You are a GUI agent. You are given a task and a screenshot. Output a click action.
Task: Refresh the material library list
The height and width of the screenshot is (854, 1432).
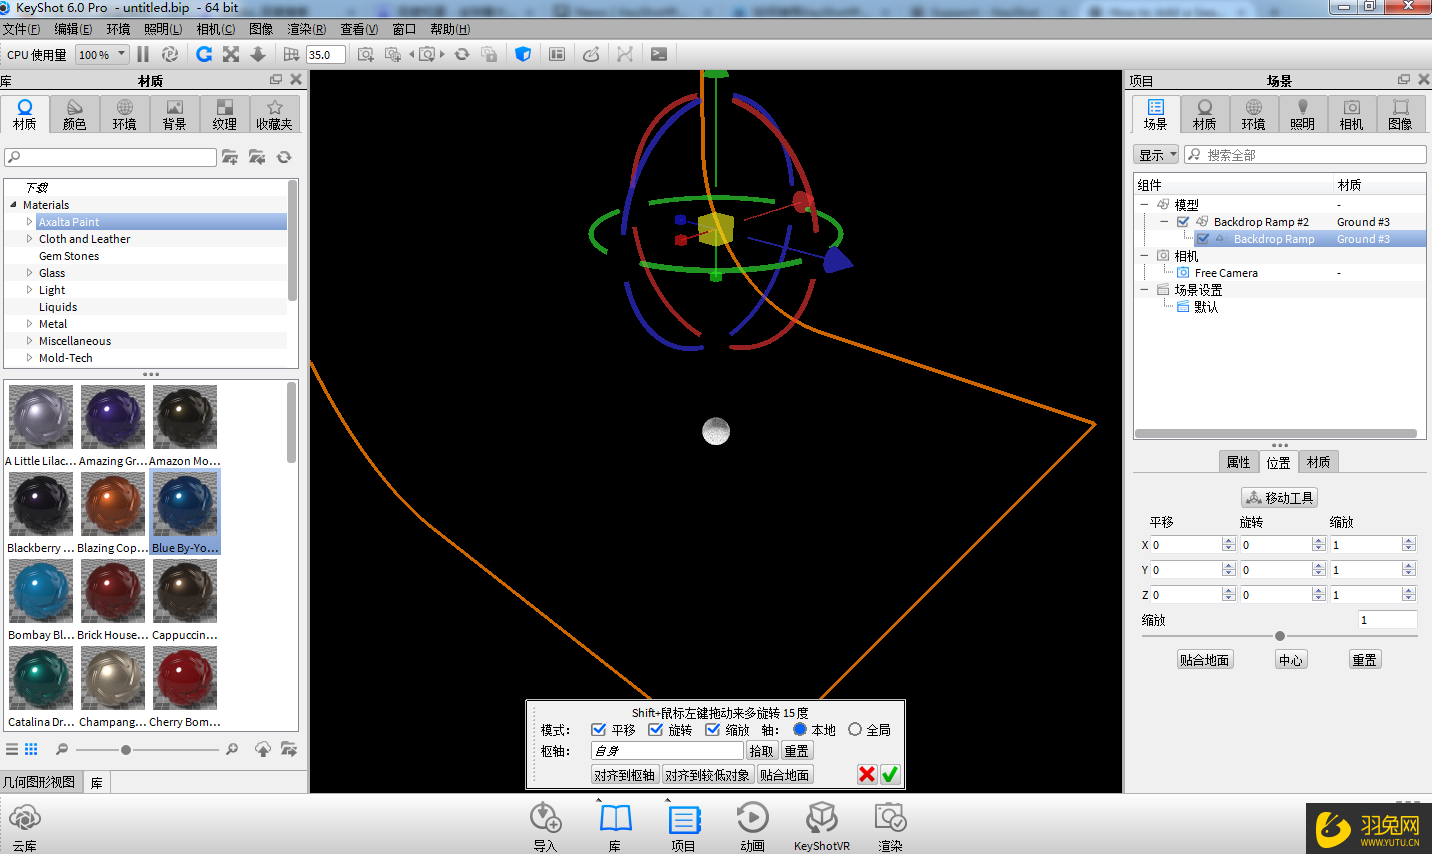tap(284, 157)
